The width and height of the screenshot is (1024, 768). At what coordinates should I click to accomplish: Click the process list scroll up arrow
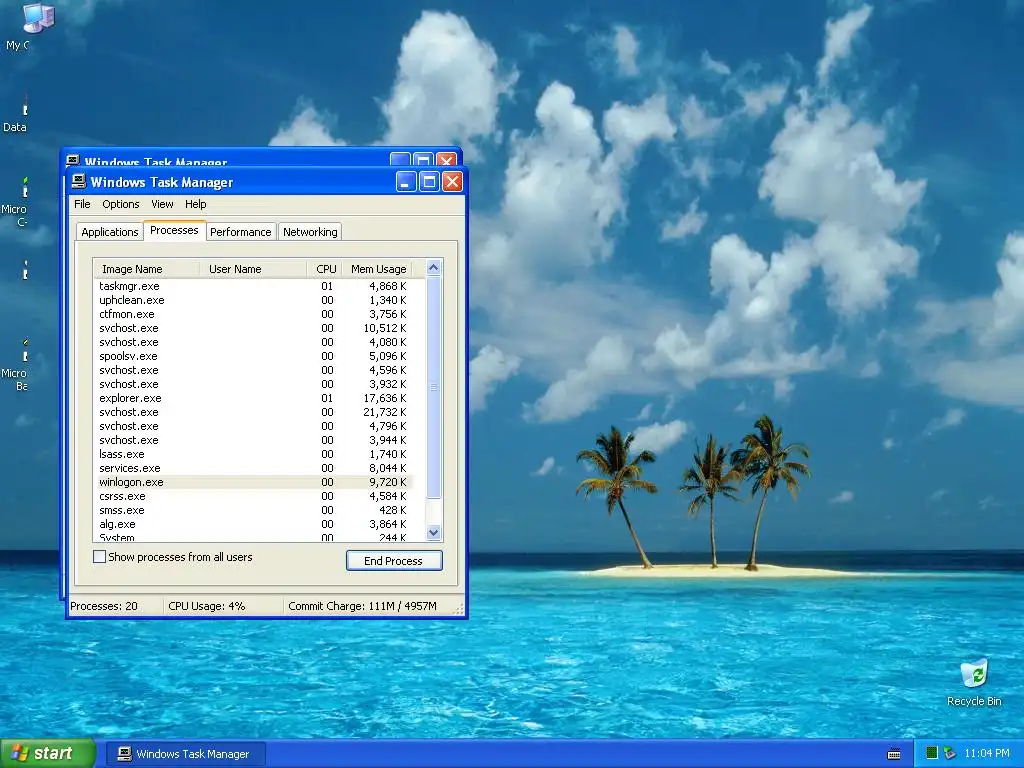pyautogui.click(x=434, y=268)
